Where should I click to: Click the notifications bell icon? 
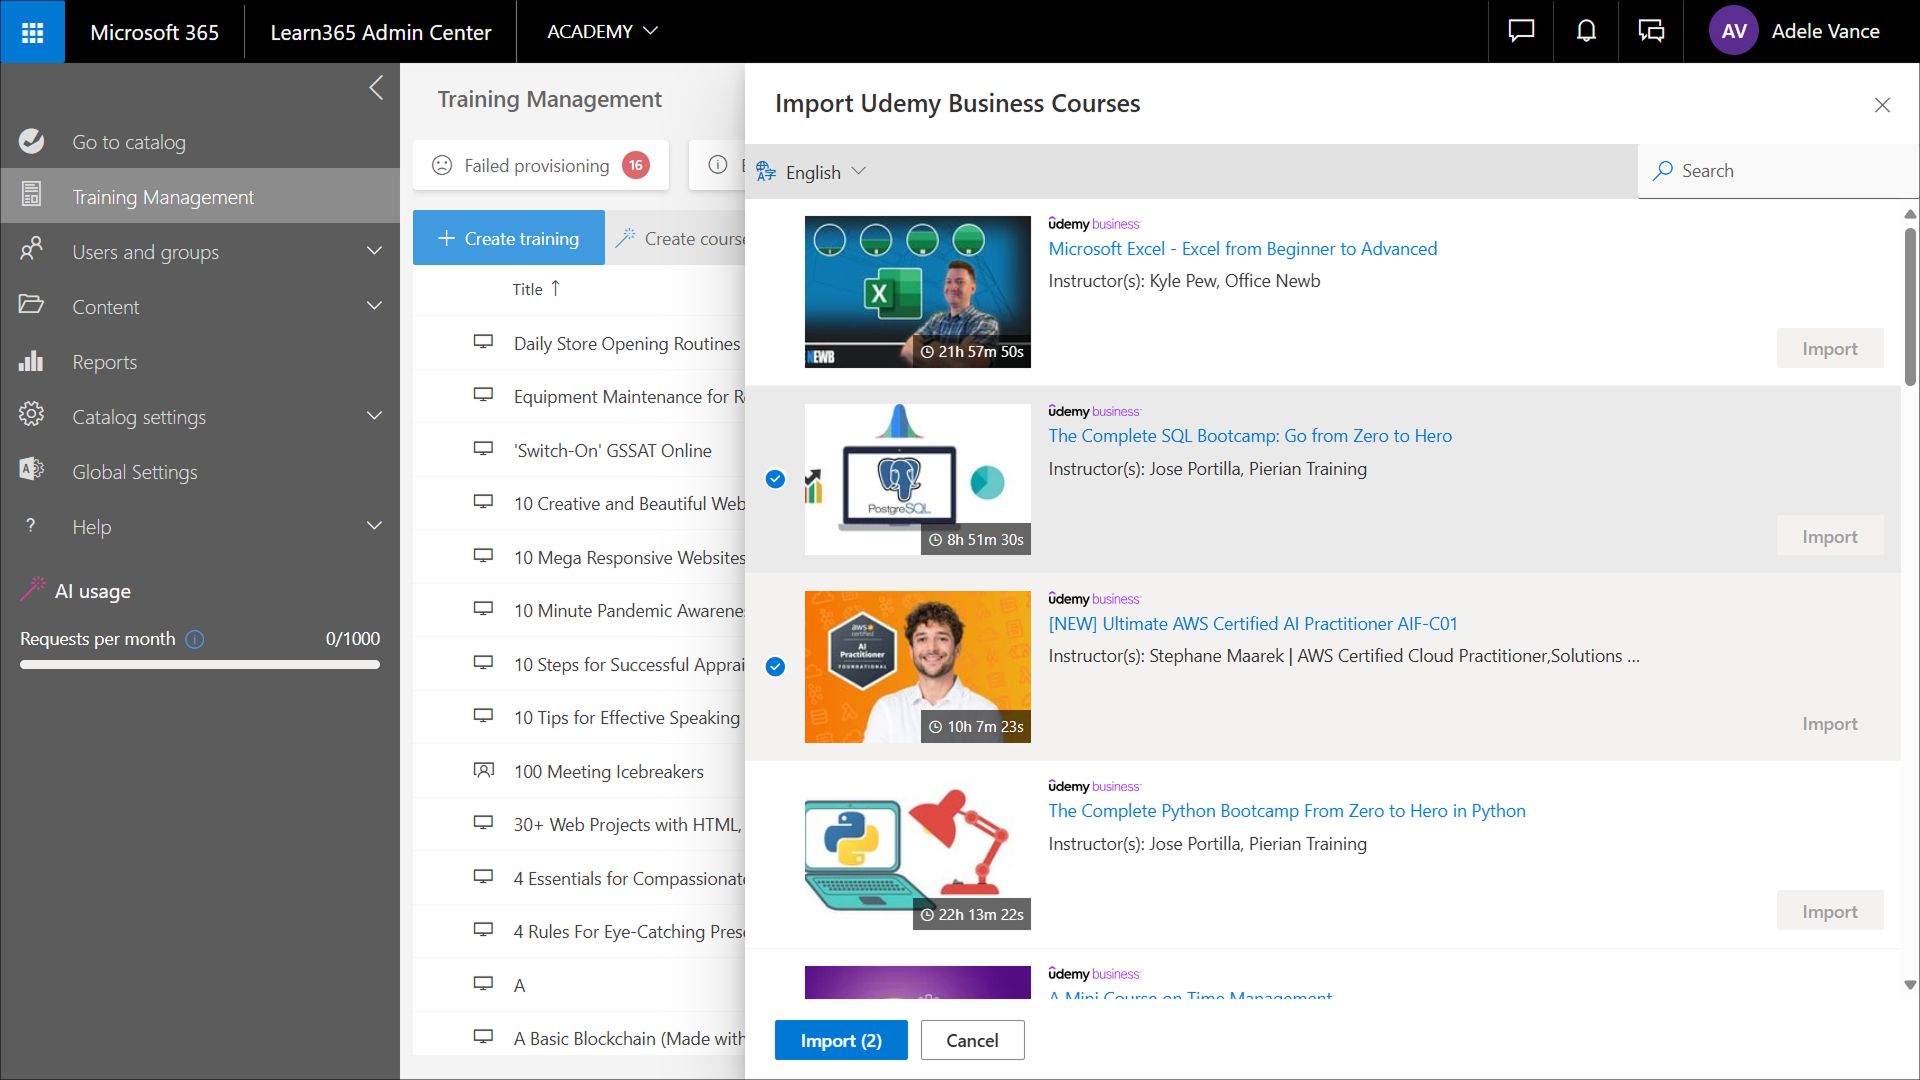click(x=1586, y=31)
